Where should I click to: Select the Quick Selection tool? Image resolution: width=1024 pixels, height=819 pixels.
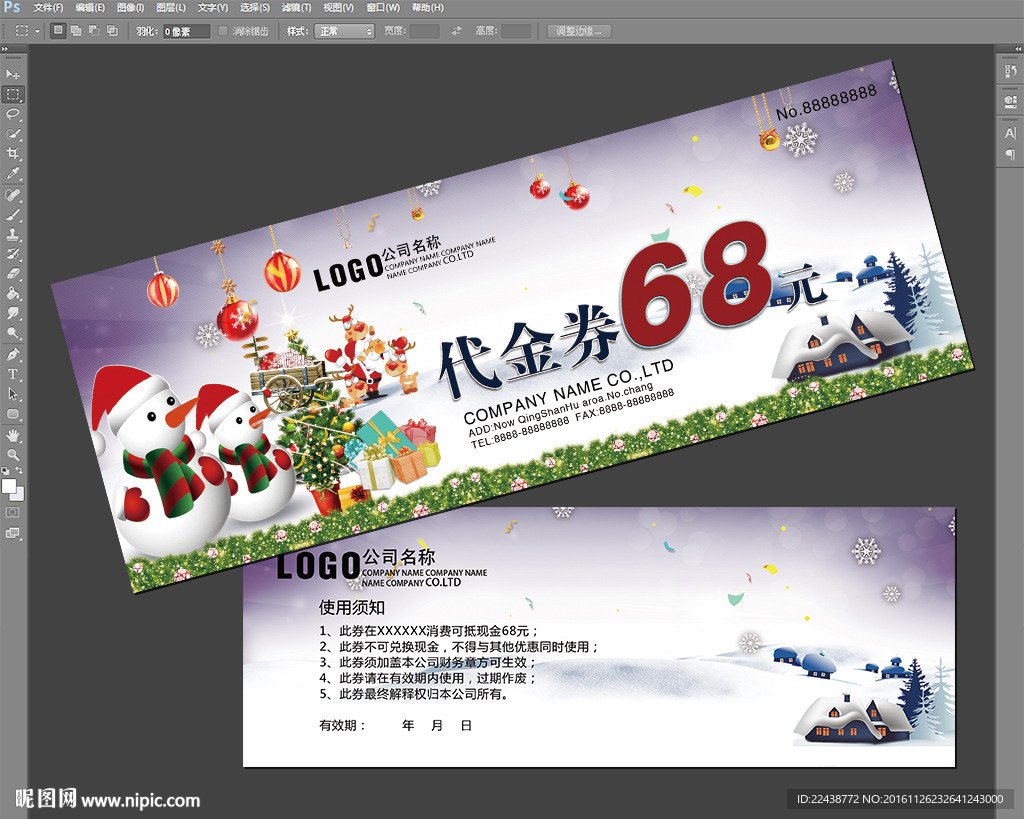click(13, 134)
